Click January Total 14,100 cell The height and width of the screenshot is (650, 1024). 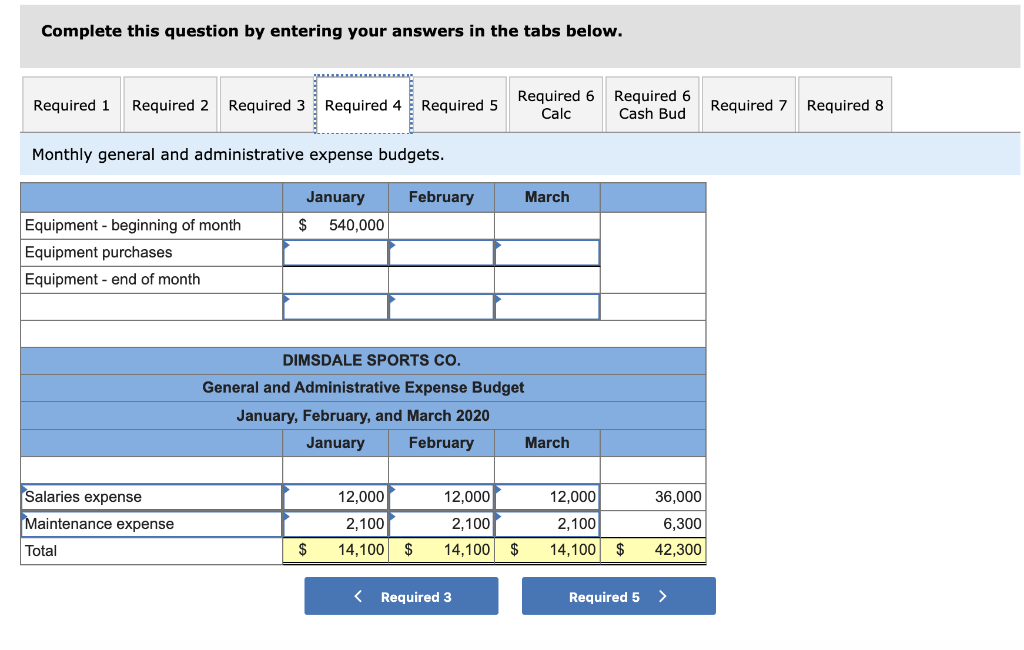click(x=336, y=551)
